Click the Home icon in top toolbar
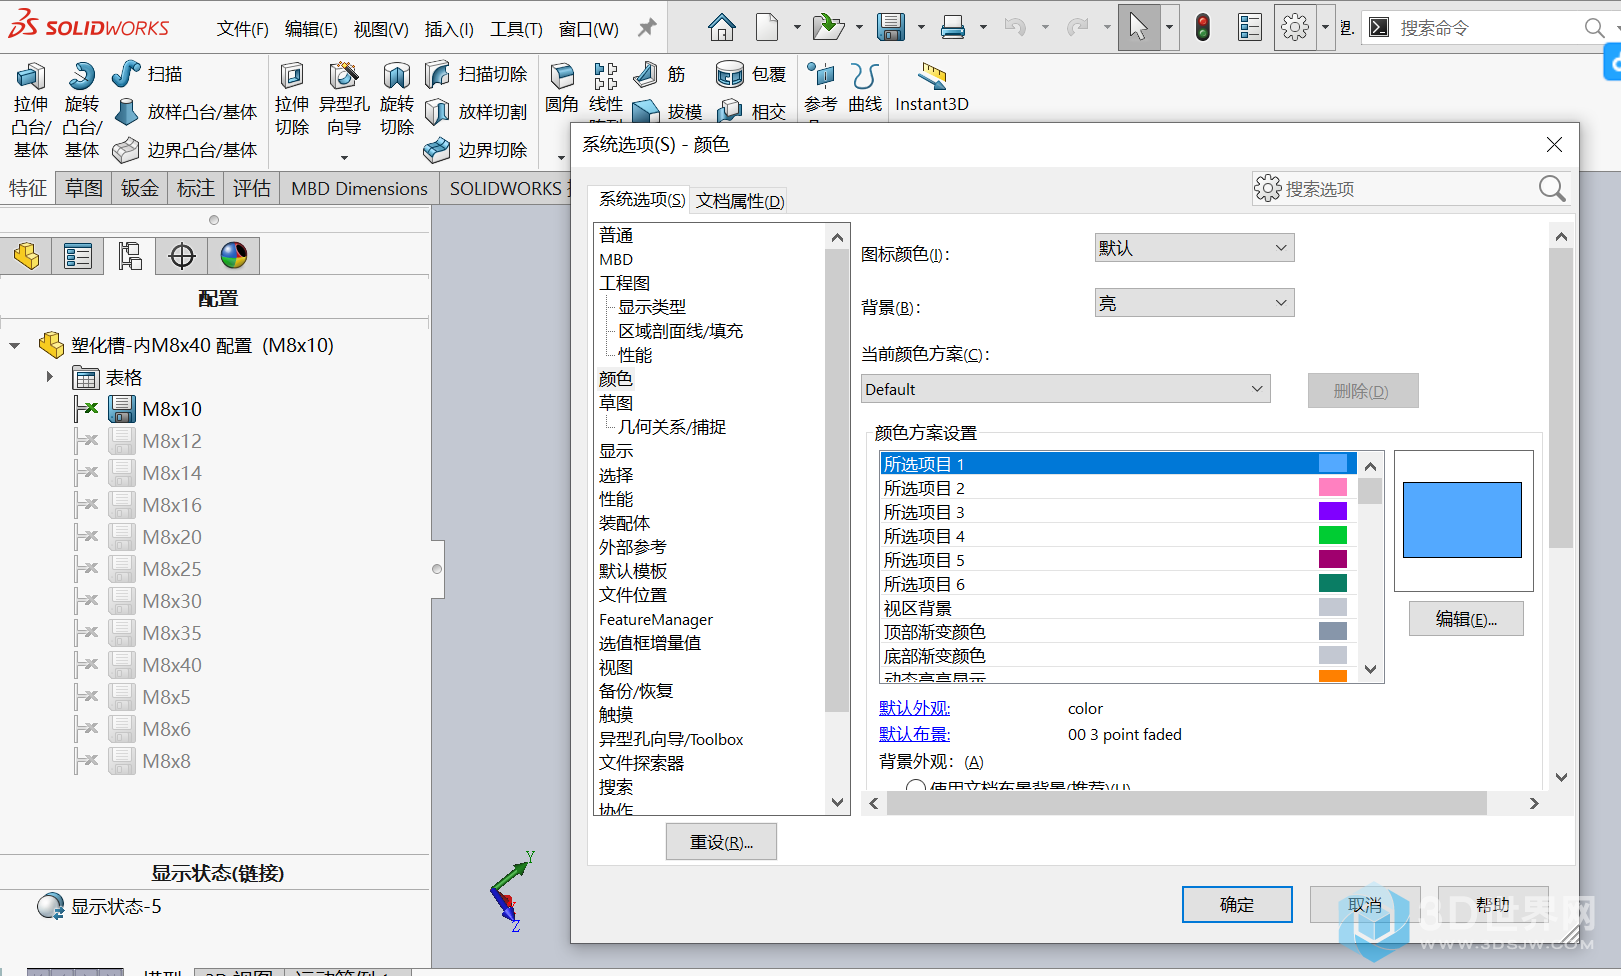Image resolution: width=1621 pixels, height=976 pixels. point(721,27)
